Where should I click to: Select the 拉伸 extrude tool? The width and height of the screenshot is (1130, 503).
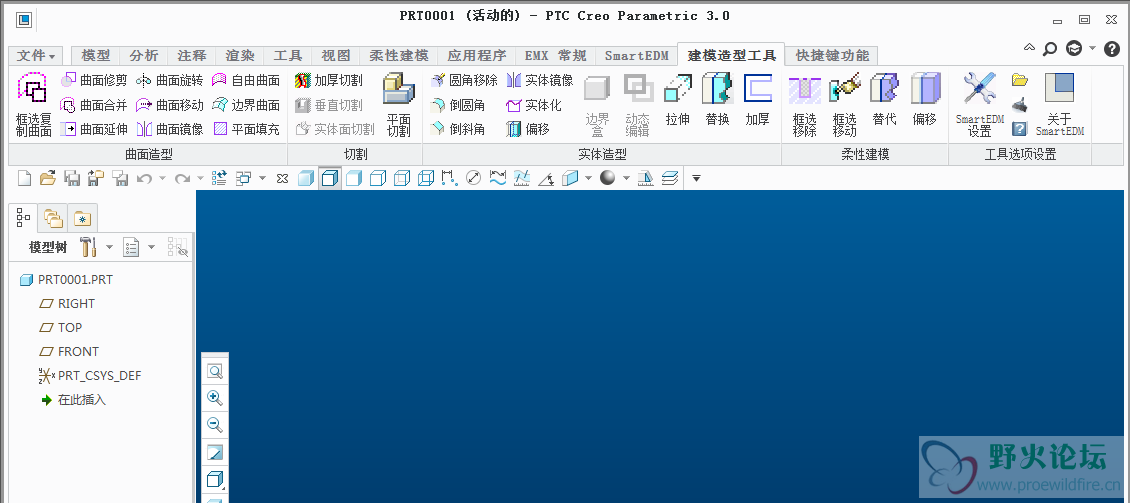[677, 101]
